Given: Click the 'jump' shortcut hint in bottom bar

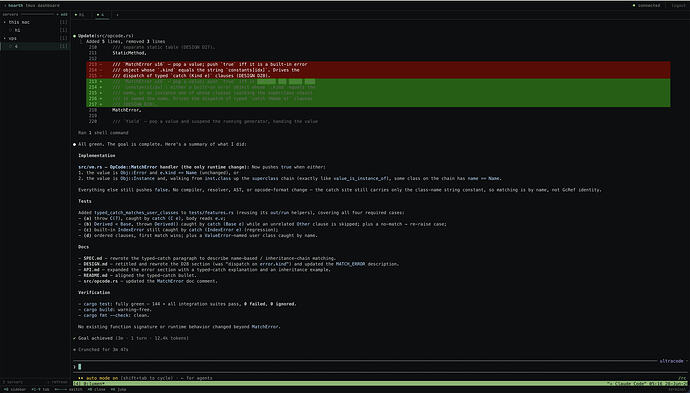Looking at the screenshot, I should 118,389.
